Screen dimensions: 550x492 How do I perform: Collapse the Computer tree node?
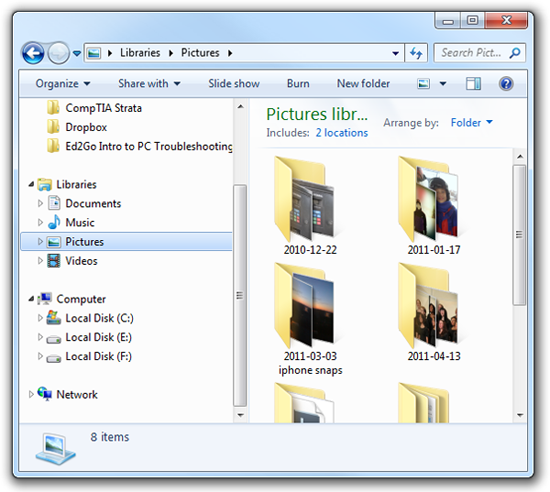(31, 299)
